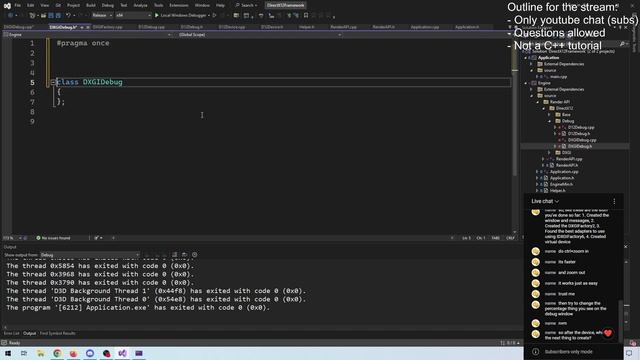Open Windows Start menu
The height and width of the screenshot is (360, 640).
click(x=8, y=353)
